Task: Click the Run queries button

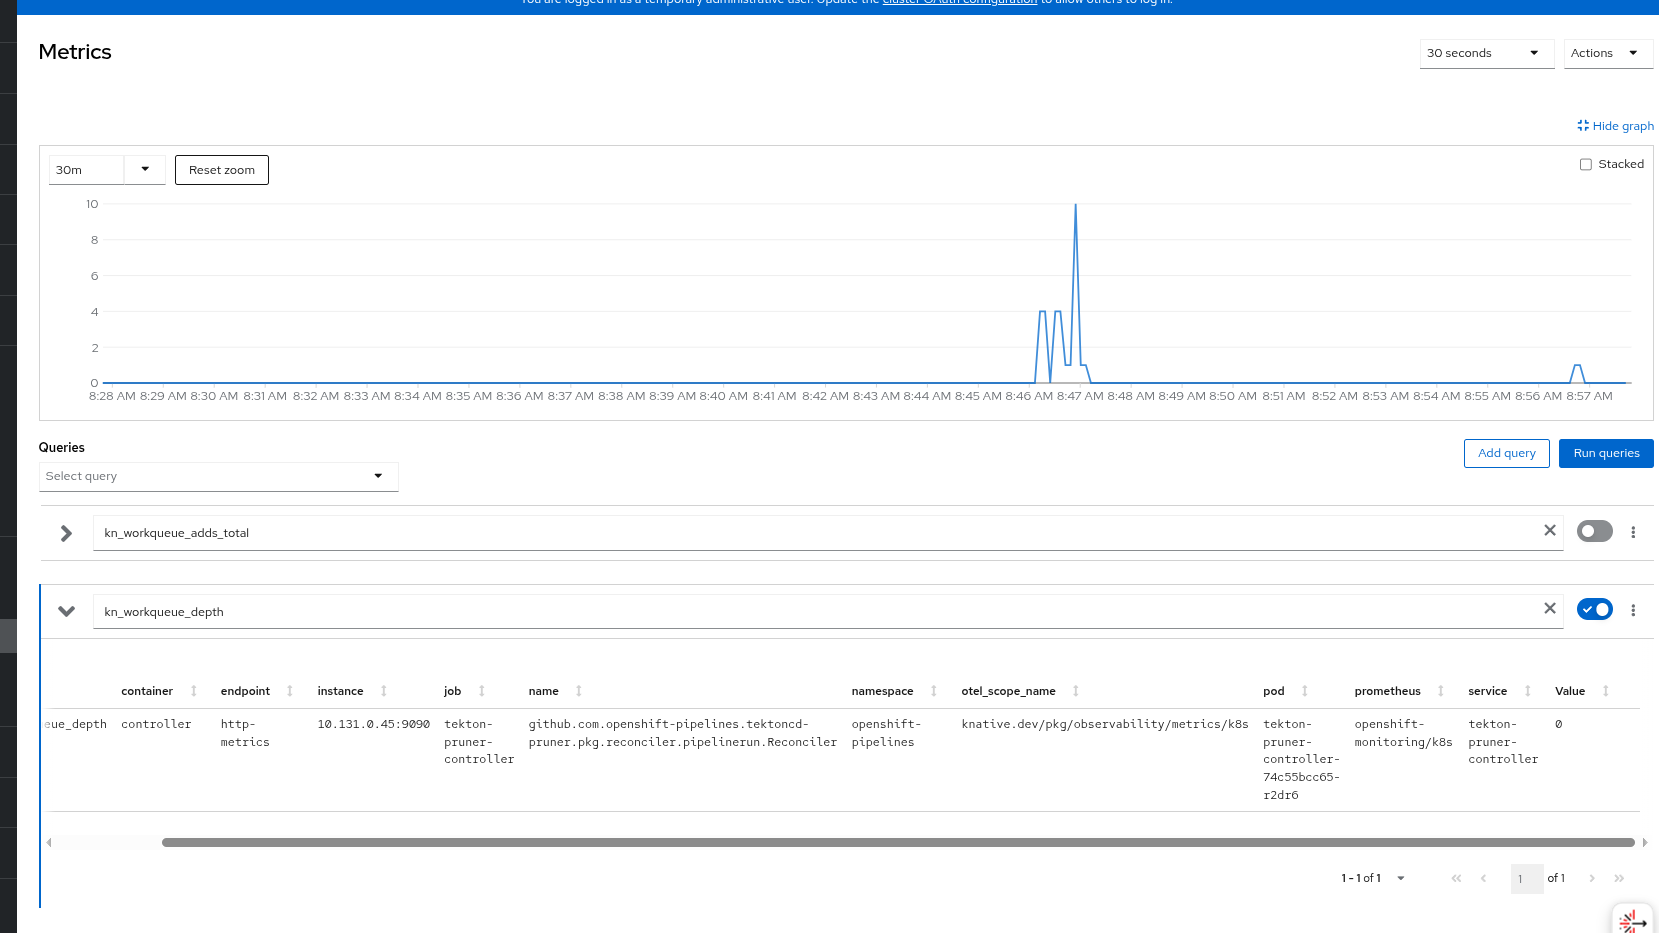Action: pos(1606,453)
